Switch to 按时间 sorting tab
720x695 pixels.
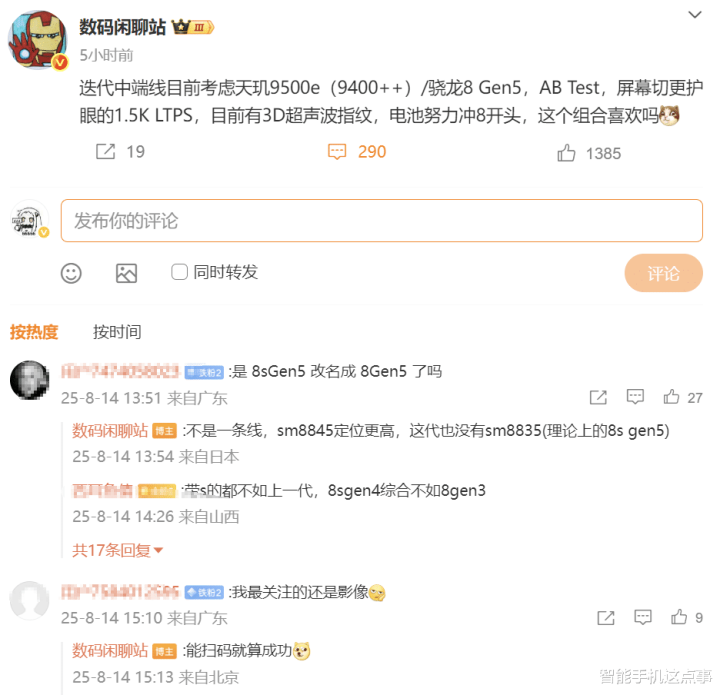click(x=117, y=331)
